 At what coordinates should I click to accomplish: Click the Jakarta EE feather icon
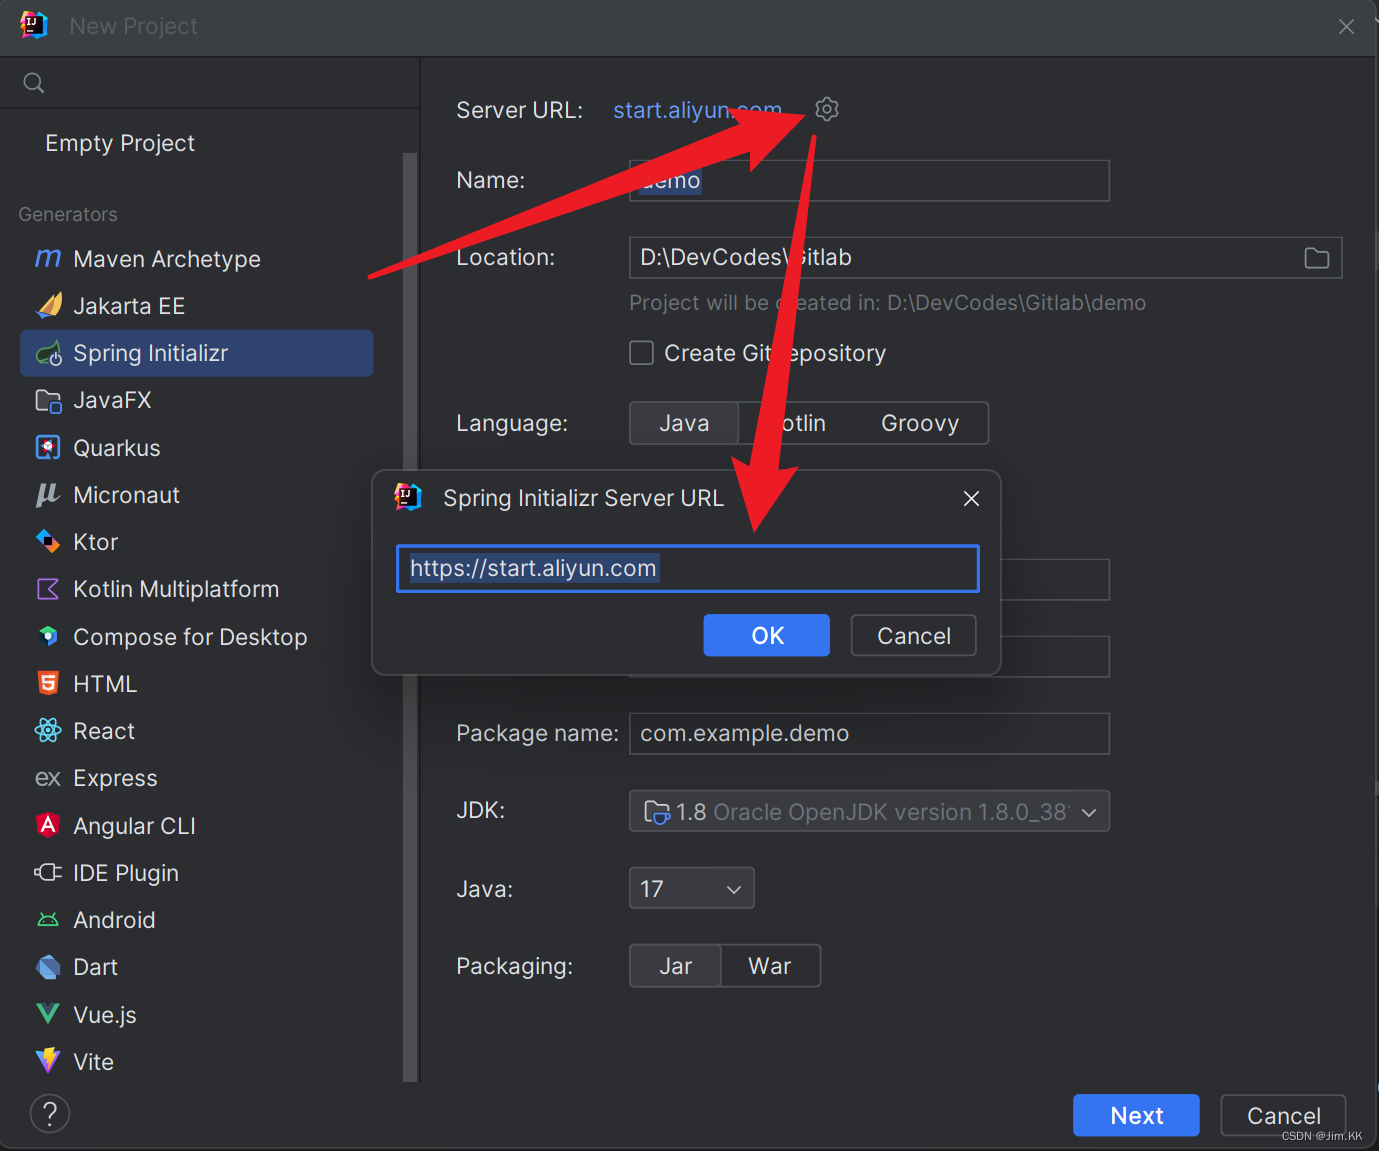(x=48, y=306)
